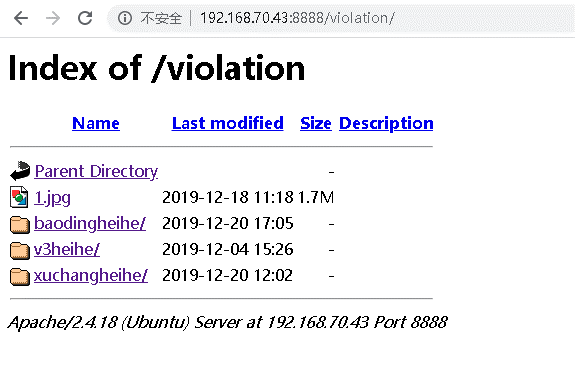Image resolution: width=575 pixels, height=377 pixels.
Task: Open the baodingheihe/ directory link
Action: (x=90, y=224)
